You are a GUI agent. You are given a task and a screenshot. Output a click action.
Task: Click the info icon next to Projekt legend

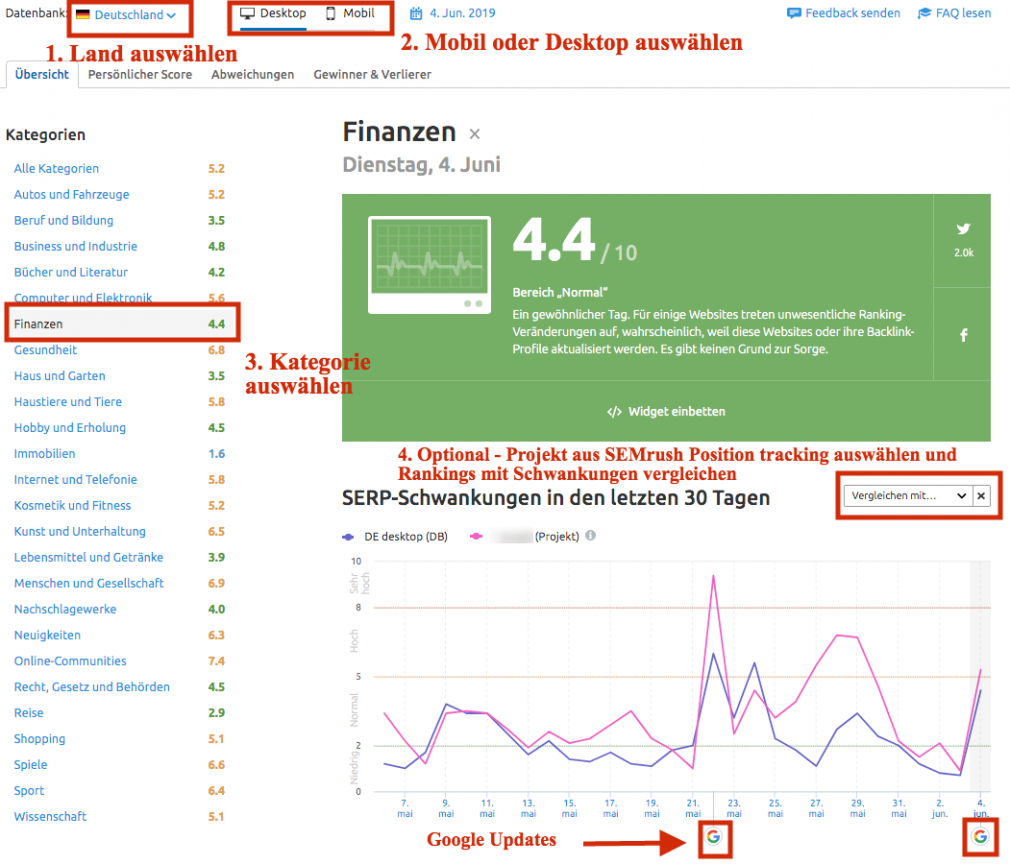[x=590, y=535]
